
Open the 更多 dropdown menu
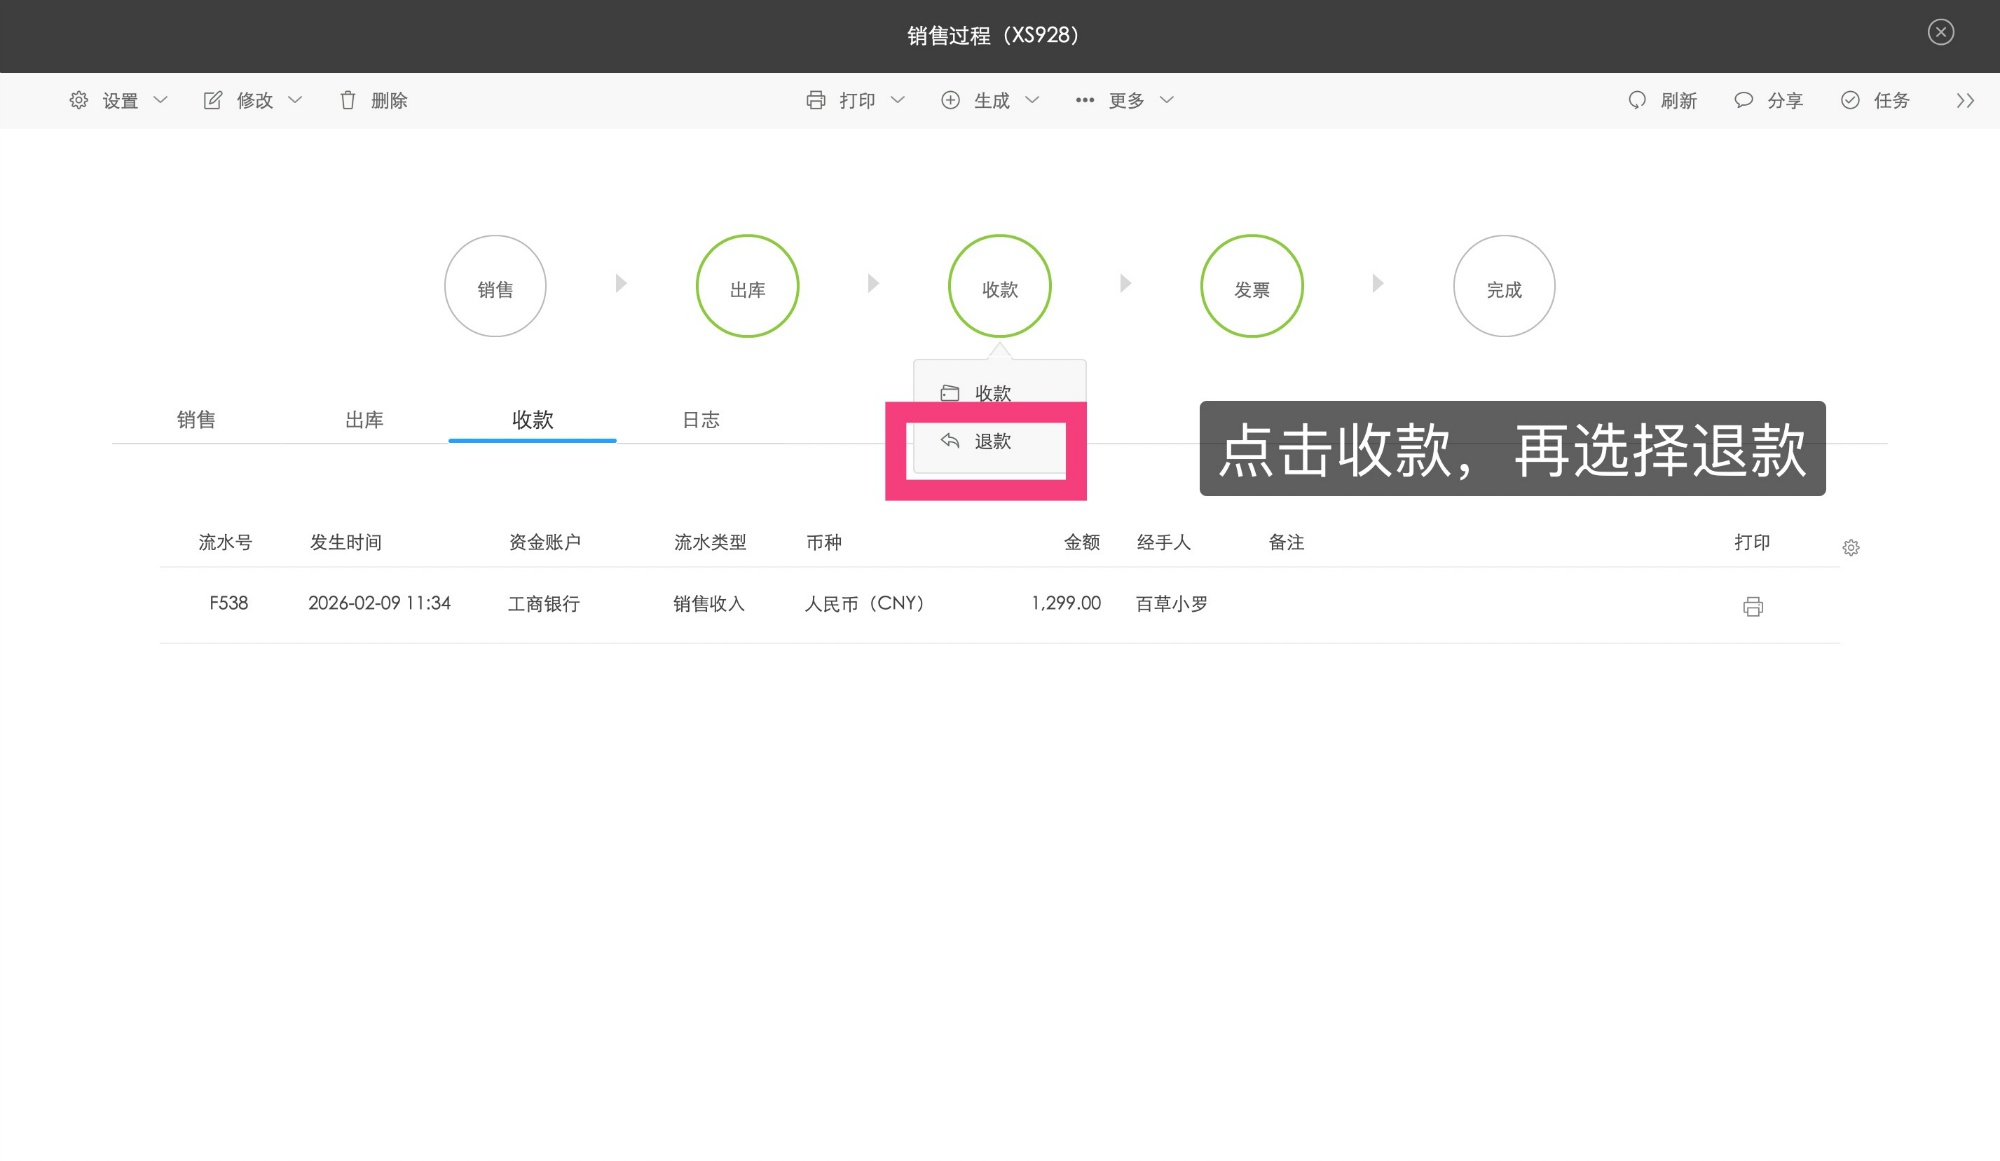pyautogui.click(x=1125, y=100)
